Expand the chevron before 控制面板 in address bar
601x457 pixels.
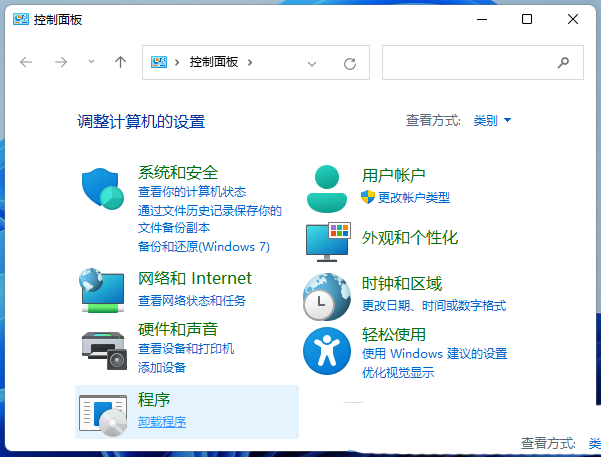(x=177, y=62)
